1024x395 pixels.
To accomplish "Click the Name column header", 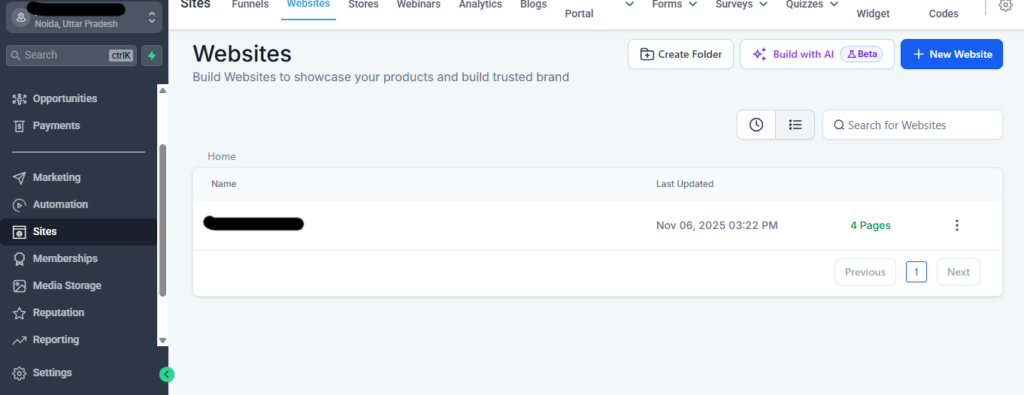I will click(223, 184).
